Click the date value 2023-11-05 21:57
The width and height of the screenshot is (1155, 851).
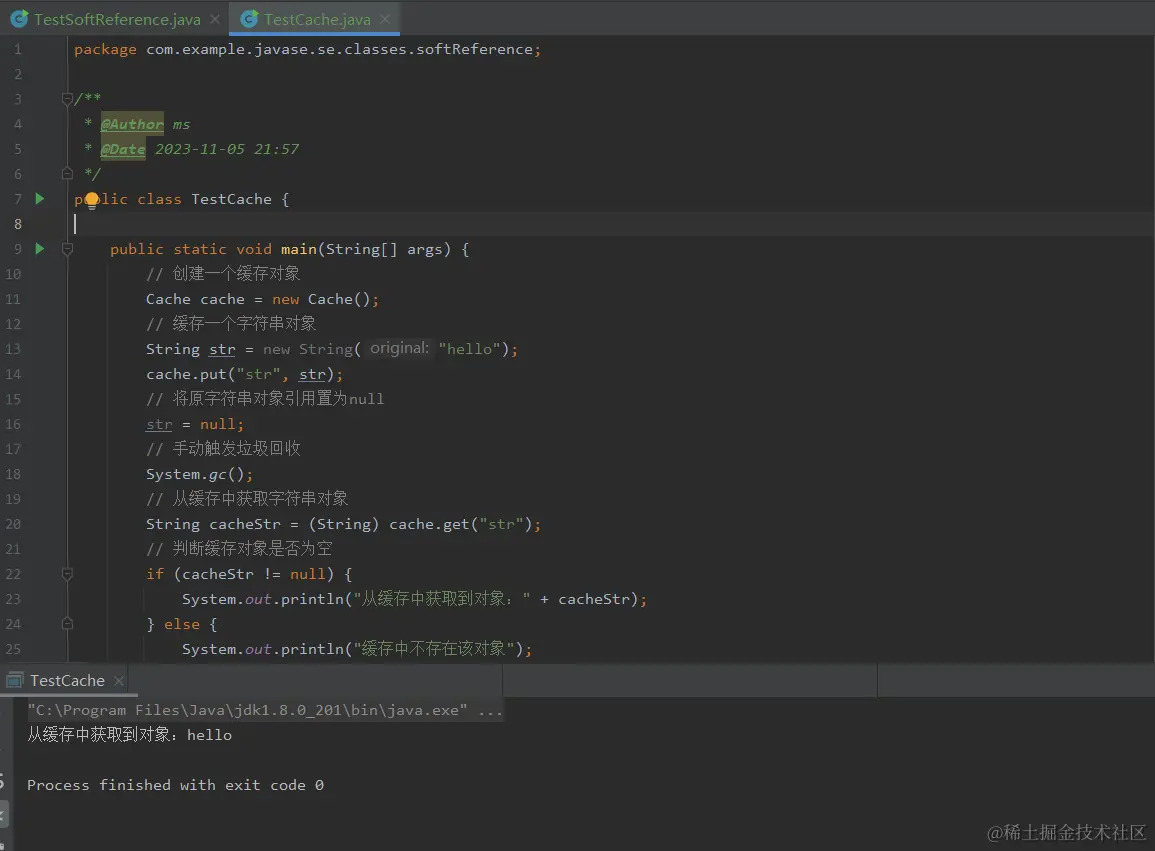(227, 149)
